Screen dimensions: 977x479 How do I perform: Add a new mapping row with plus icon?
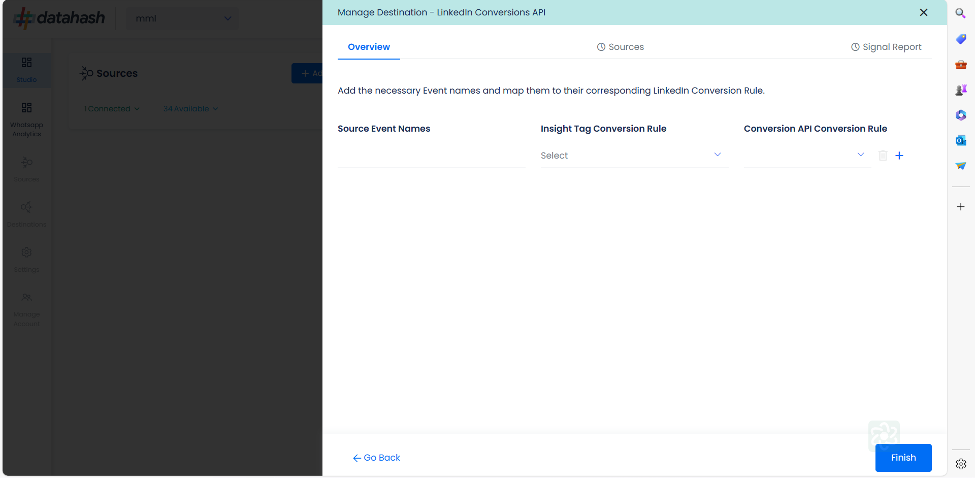[x=899, y=156]
